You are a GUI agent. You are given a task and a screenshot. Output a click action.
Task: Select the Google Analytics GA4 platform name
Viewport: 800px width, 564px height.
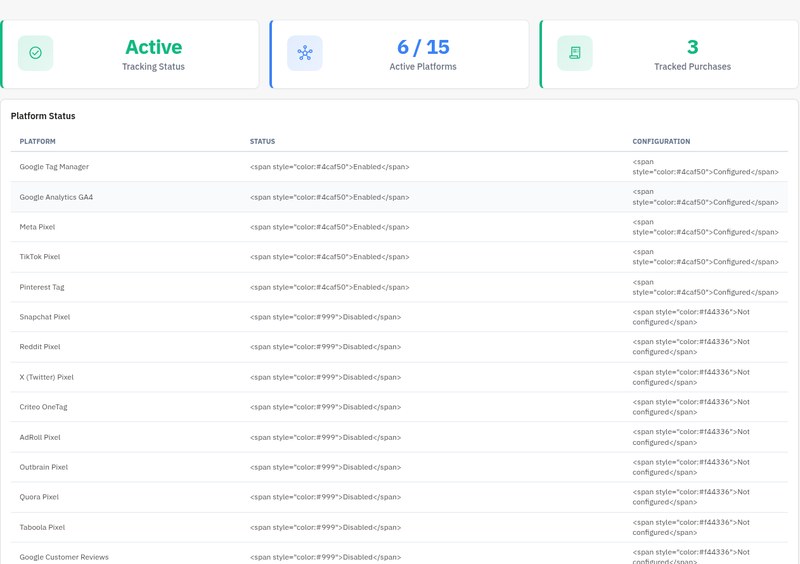[x=56, y=197]
